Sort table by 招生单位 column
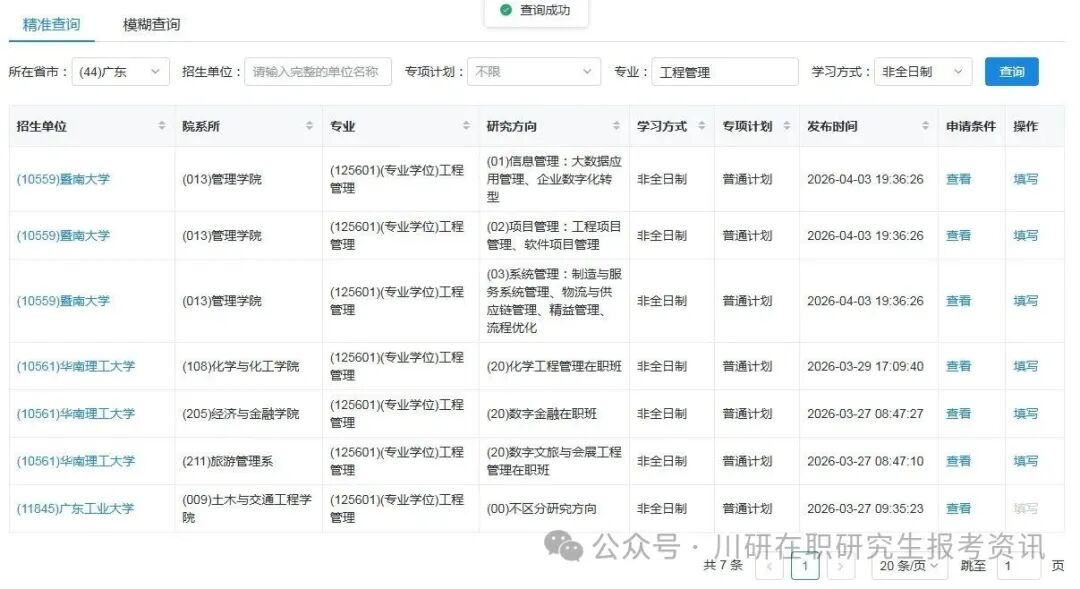Viewport: 1080px width, 589px height. 162,125
